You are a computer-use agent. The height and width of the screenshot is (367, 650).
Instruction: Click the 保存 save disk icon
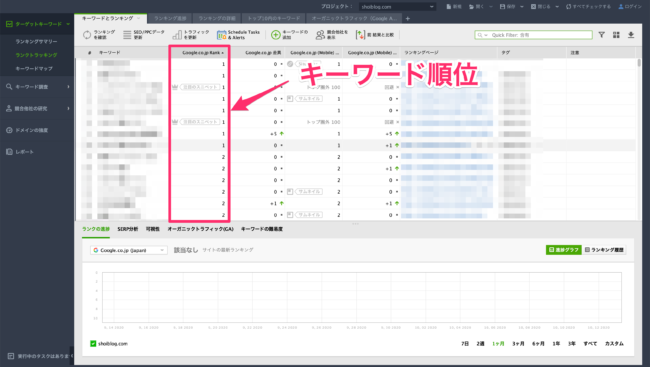click(x=502, y=7)
